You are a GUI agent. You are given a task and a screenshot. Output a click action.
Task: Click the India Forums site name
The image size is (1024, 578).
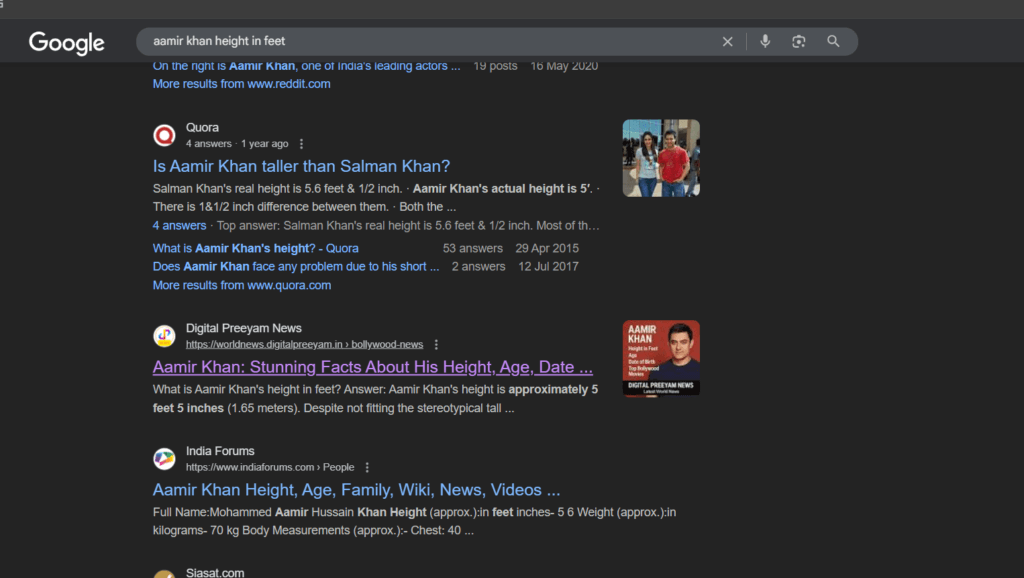click(220, 451)
